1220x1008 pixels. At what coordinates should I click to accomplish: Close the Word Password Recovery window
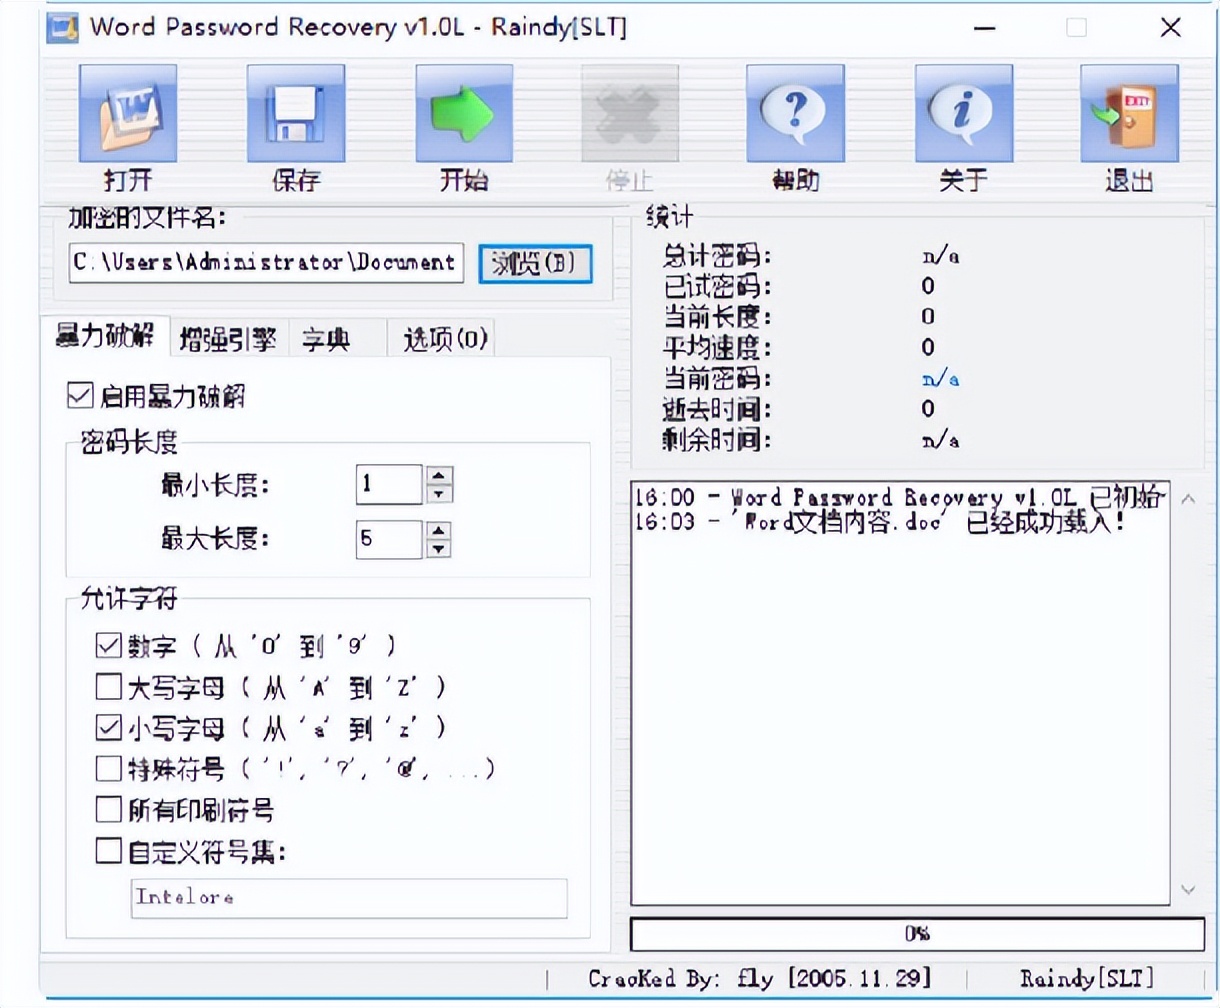(1171, 28)
